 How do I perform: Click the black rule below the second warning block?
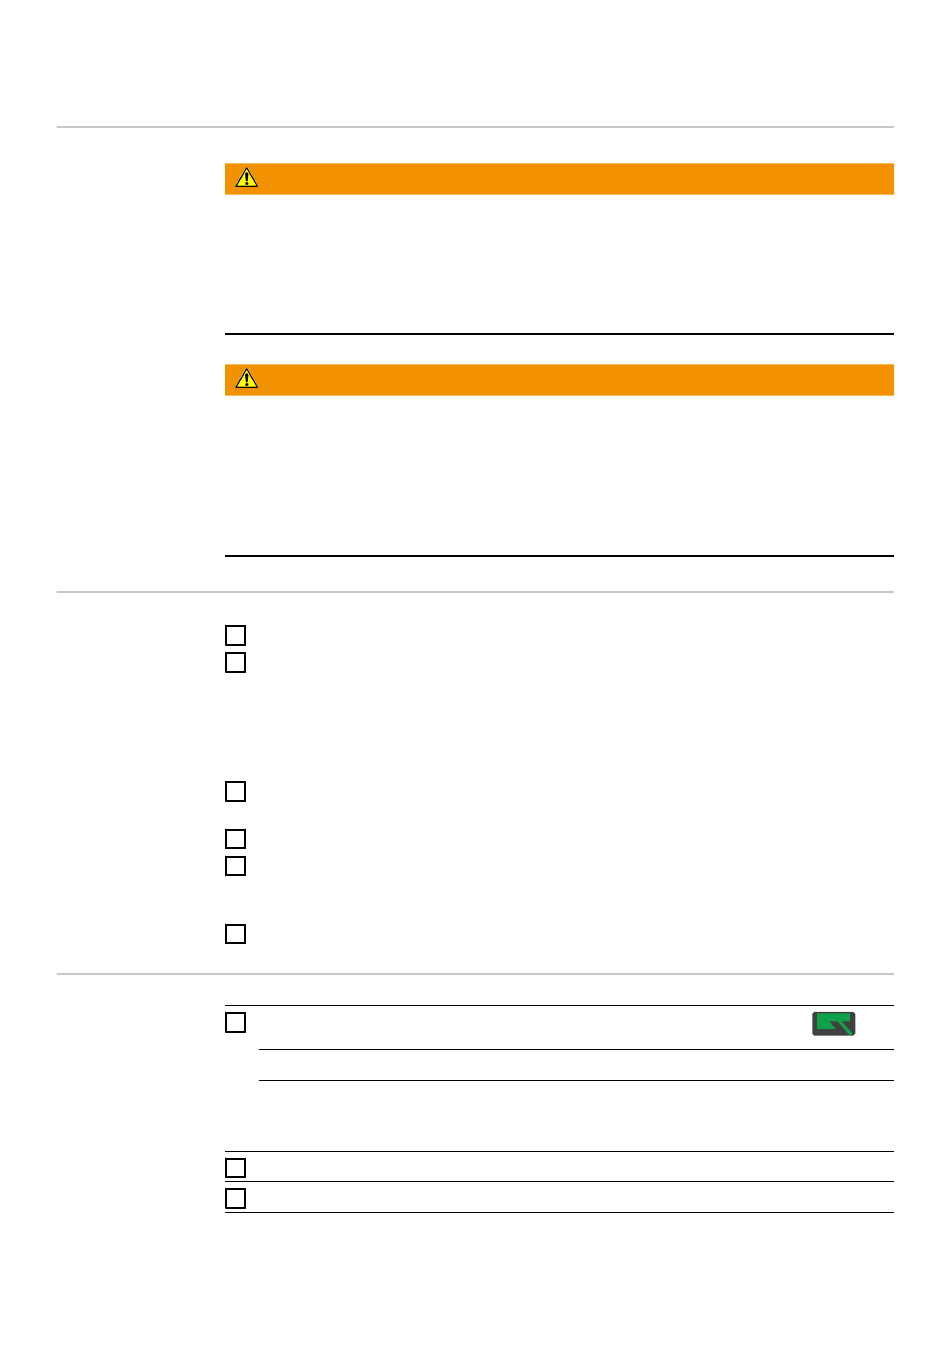coord(559,556)
